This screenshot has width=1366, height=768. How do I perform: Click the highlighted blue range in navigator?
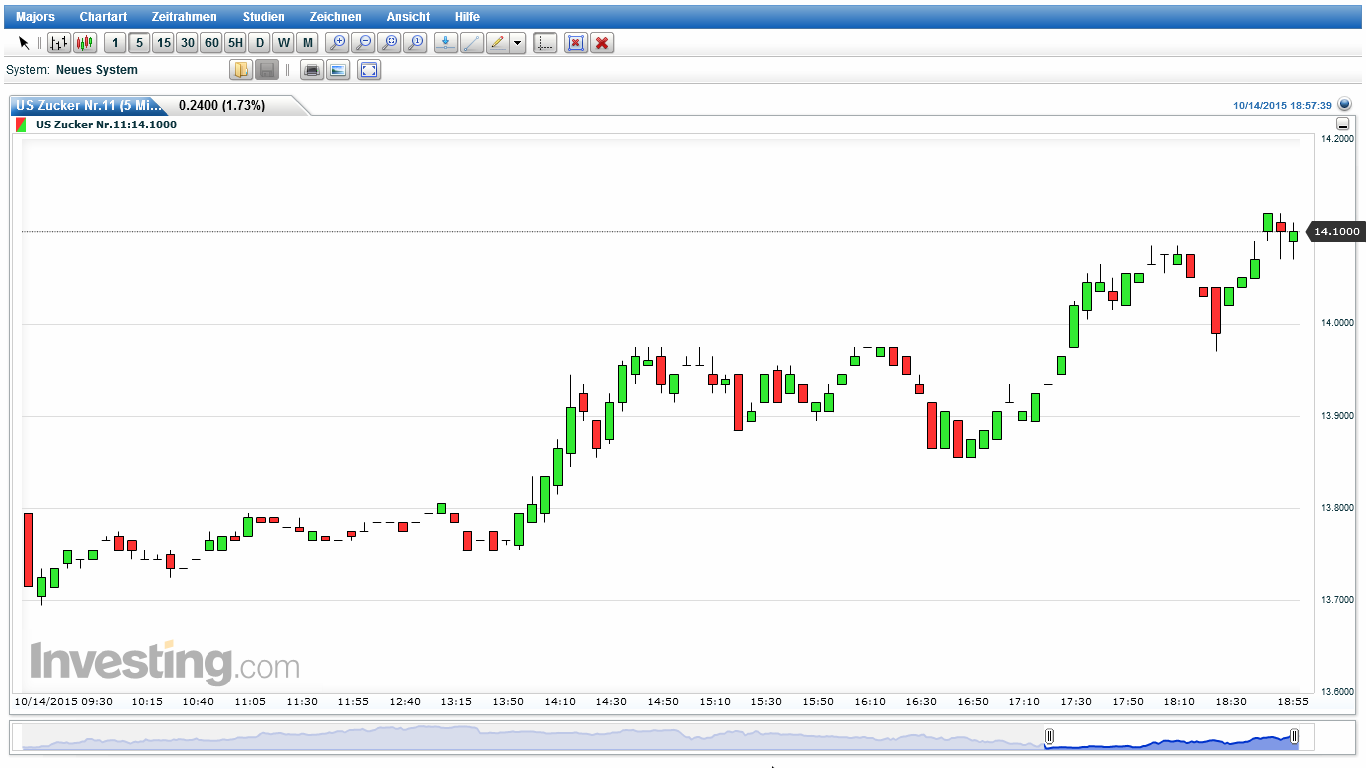click(1172, 737)
